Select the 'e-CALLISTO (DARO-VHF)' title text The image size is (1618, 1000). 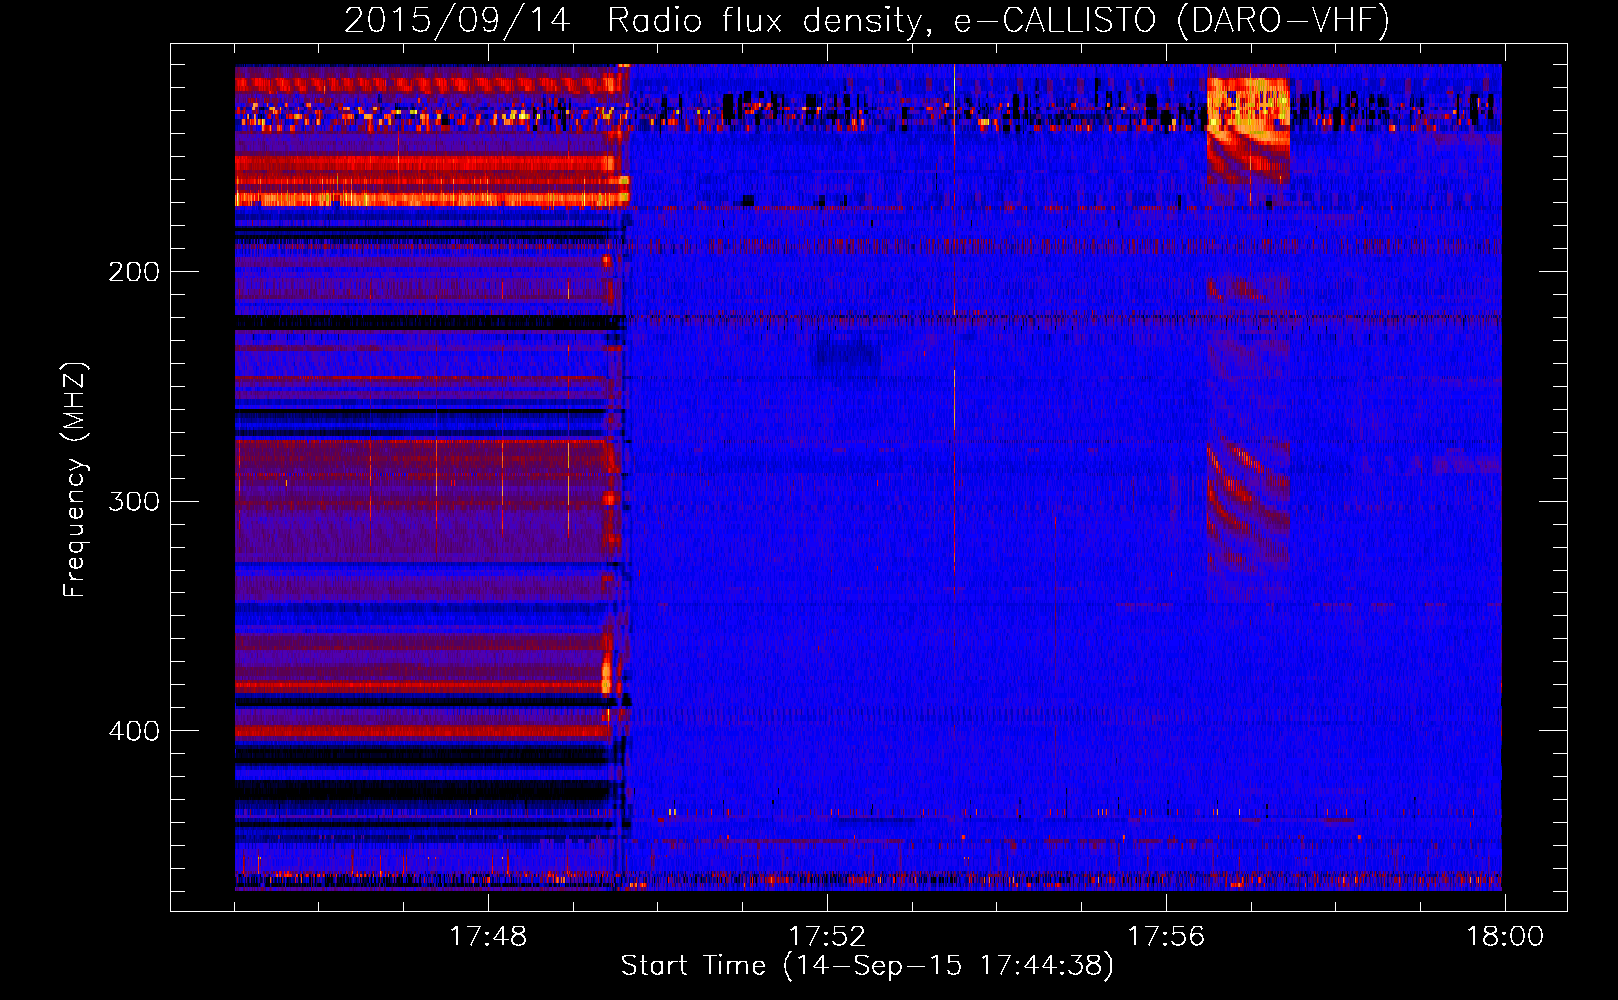coord(1172,21)
